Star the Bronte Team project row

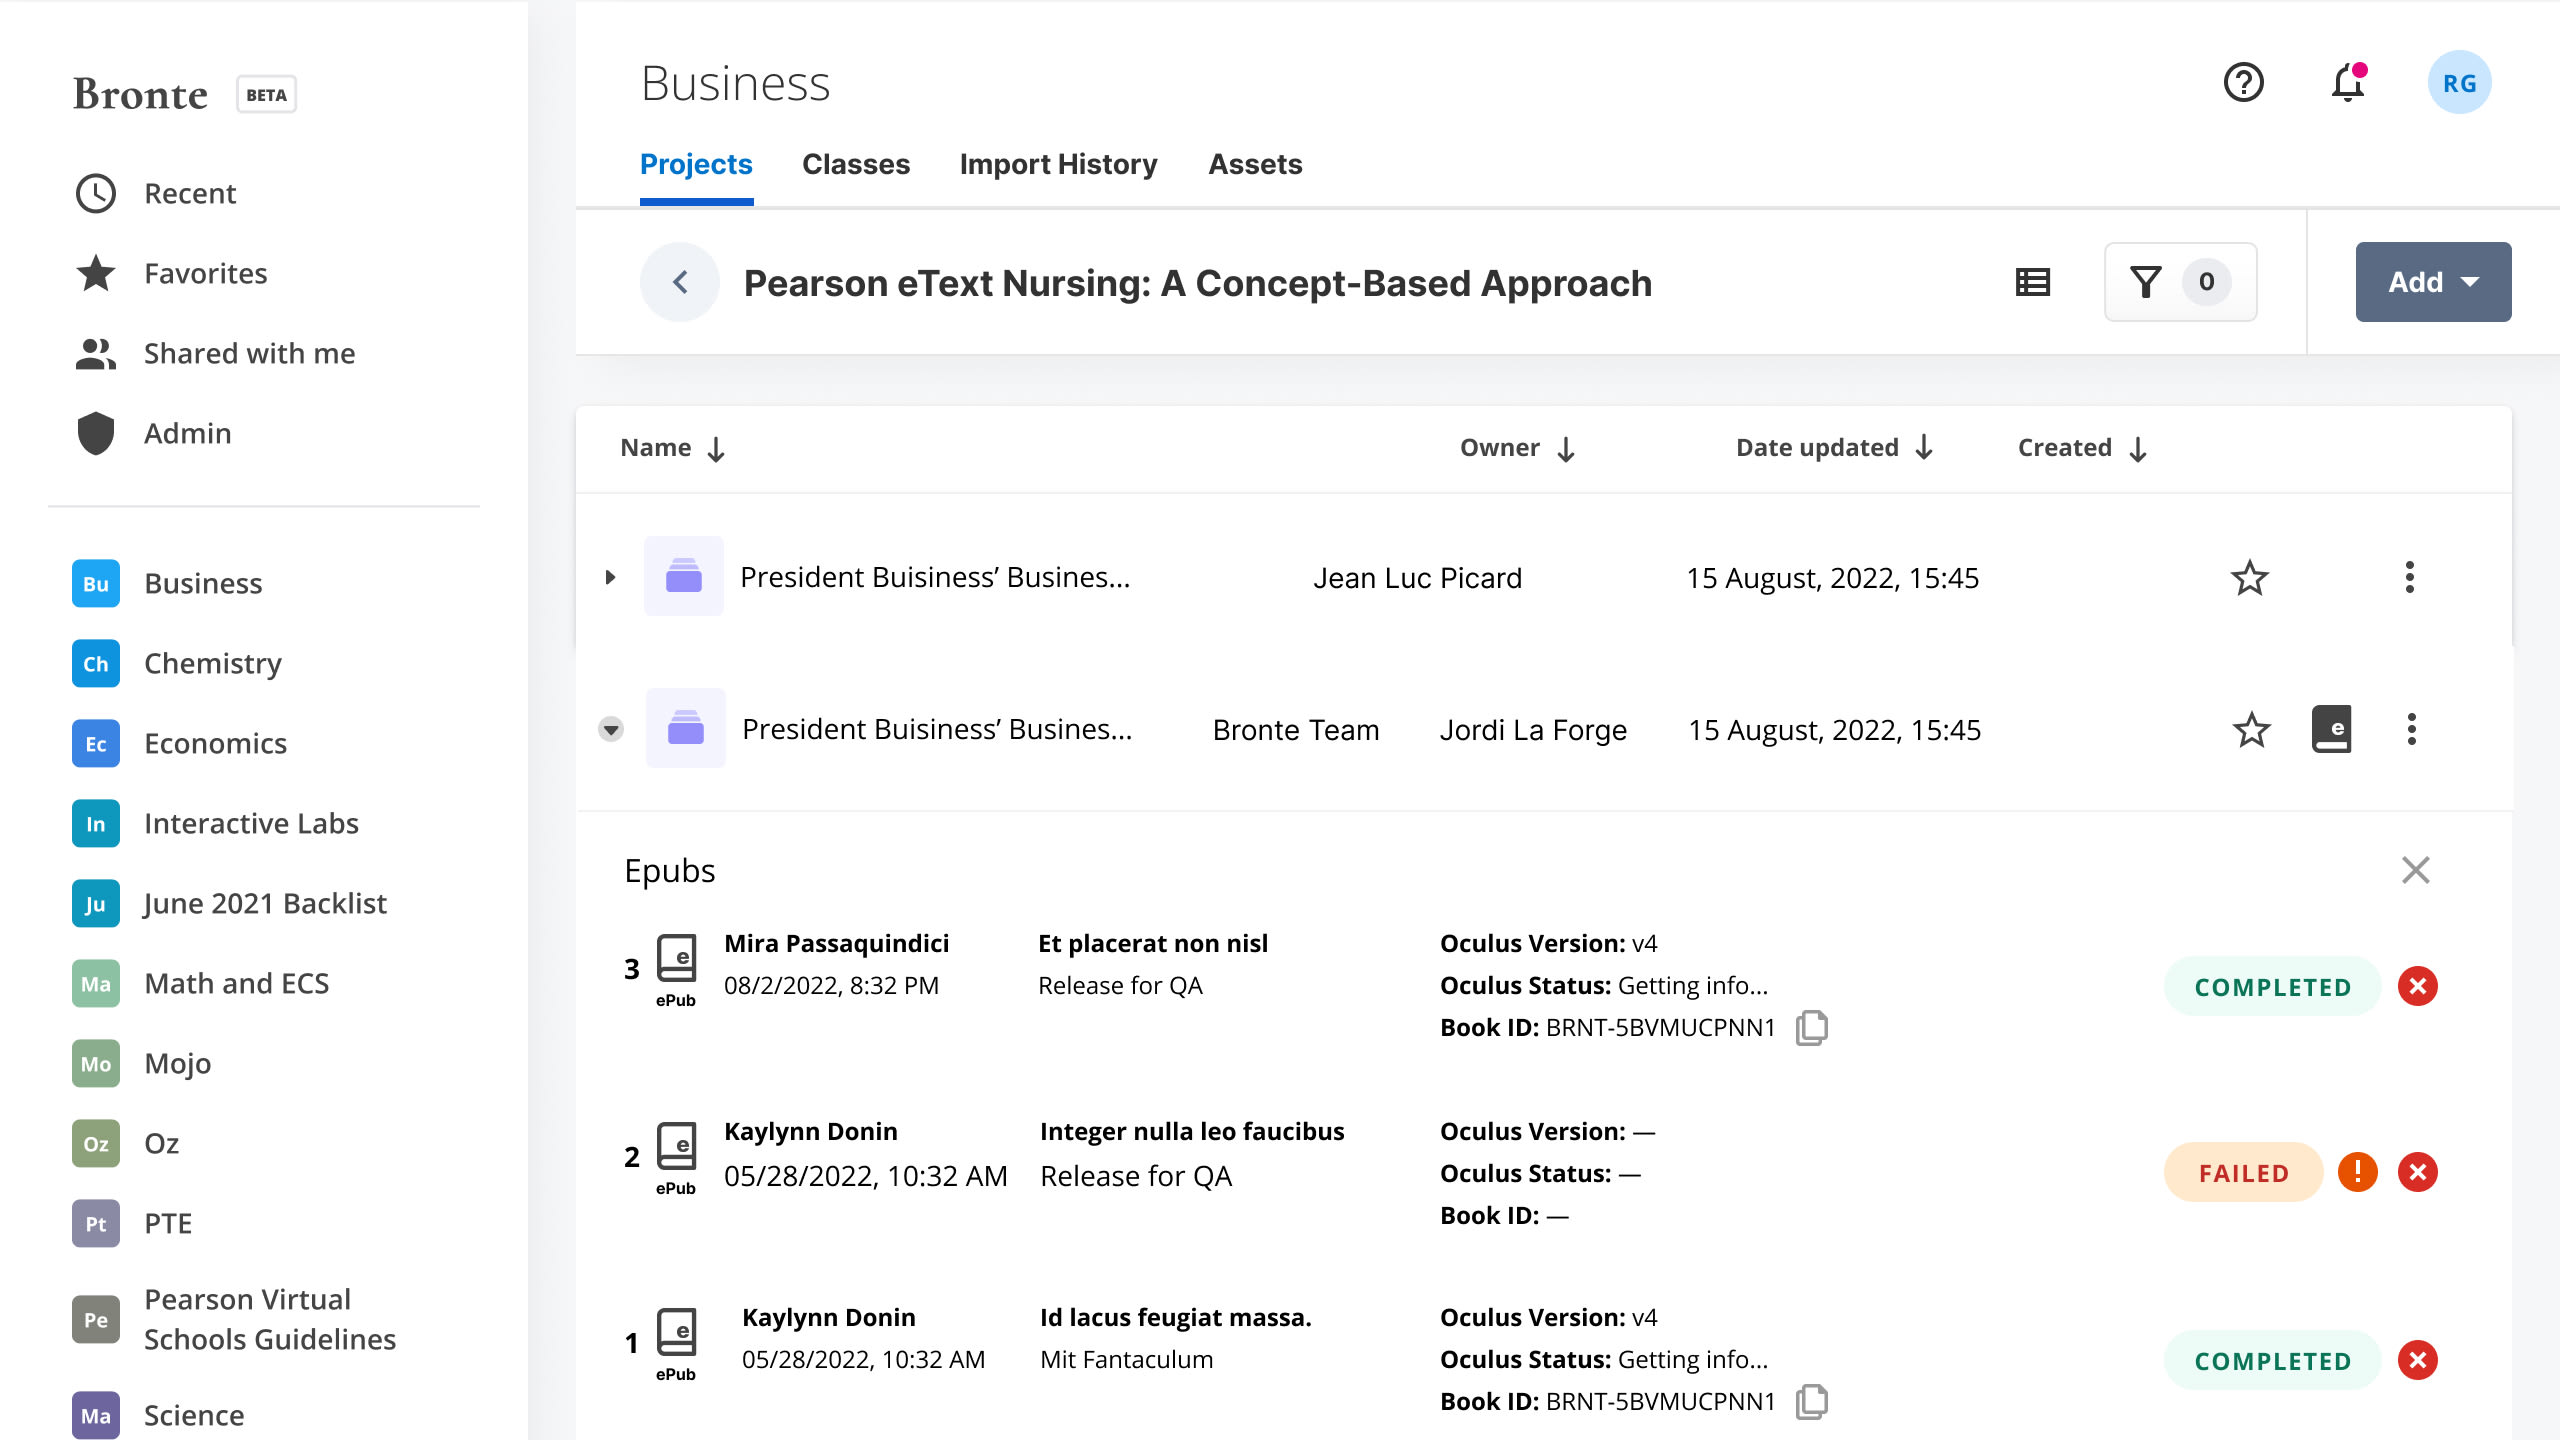click(2249, 729)
